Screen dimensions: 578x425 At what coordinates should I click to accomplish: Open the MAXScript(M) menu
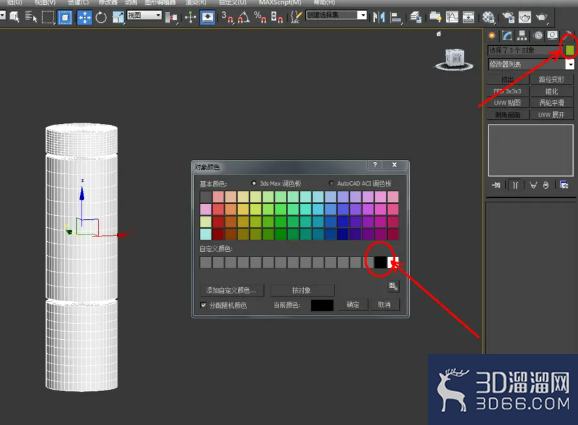click(x=280, y=3)
